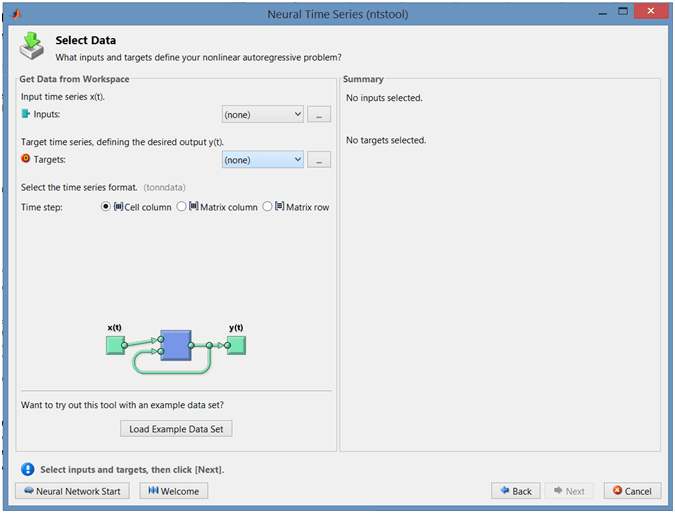
Task: Click the x(t) input block in diagram
Action: [115, 345]
